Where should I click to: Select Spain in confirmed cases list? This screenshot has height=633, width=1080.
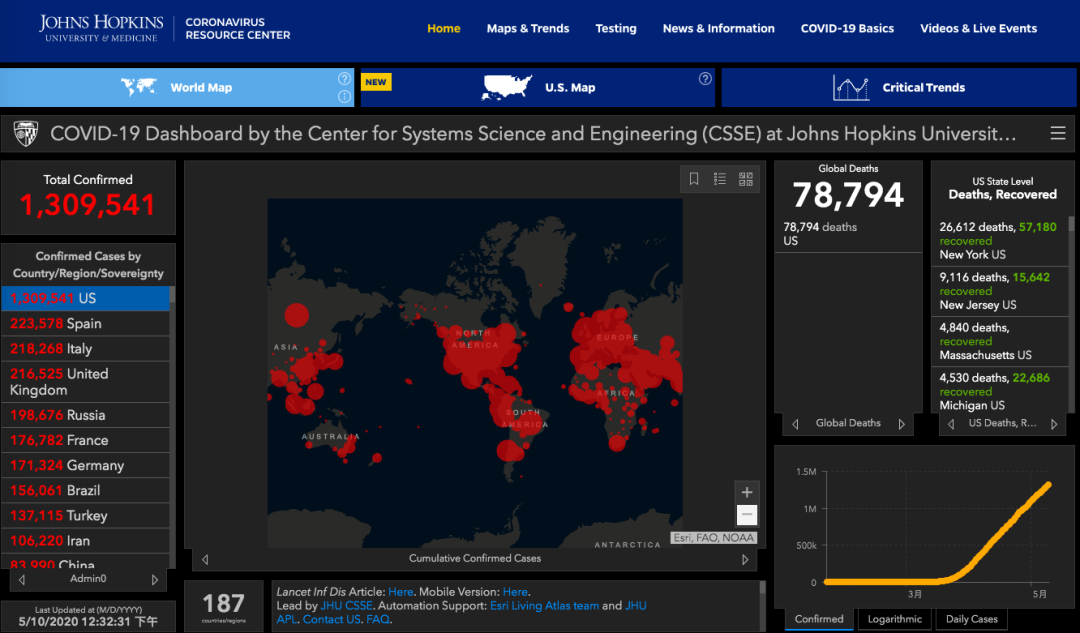tap(85, 324)
